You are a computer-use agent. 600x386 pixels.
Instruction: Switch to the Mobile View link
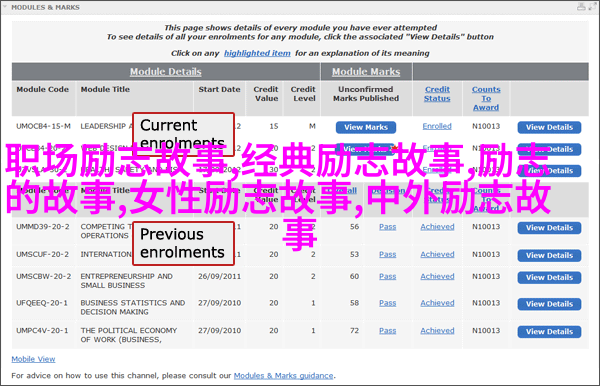click(33, 359)
